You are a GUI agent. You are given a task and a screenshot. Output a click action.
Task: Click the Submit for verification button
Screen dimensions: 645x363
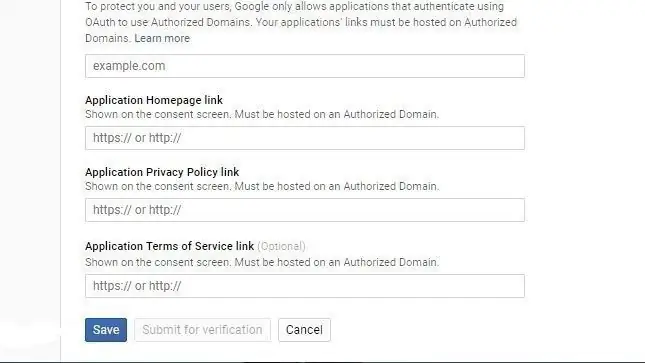click(202, 330)
